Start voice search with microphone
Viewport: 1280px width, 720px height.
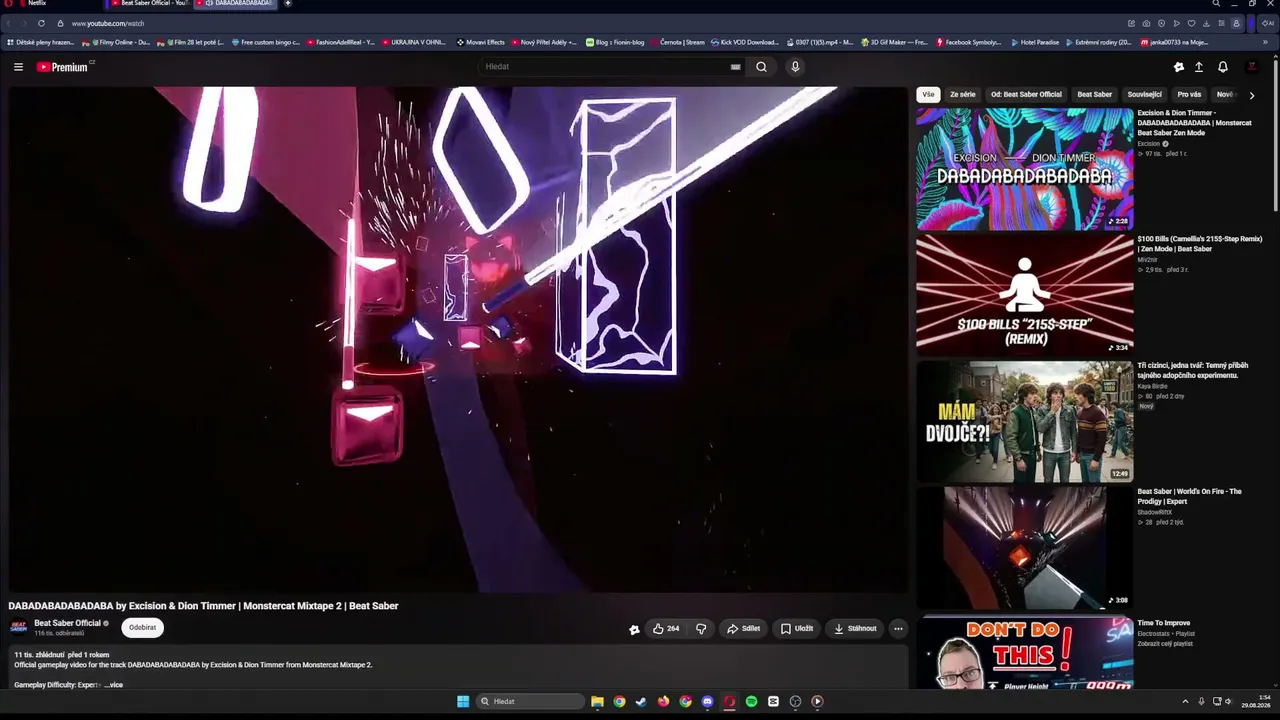coord(795,67)
